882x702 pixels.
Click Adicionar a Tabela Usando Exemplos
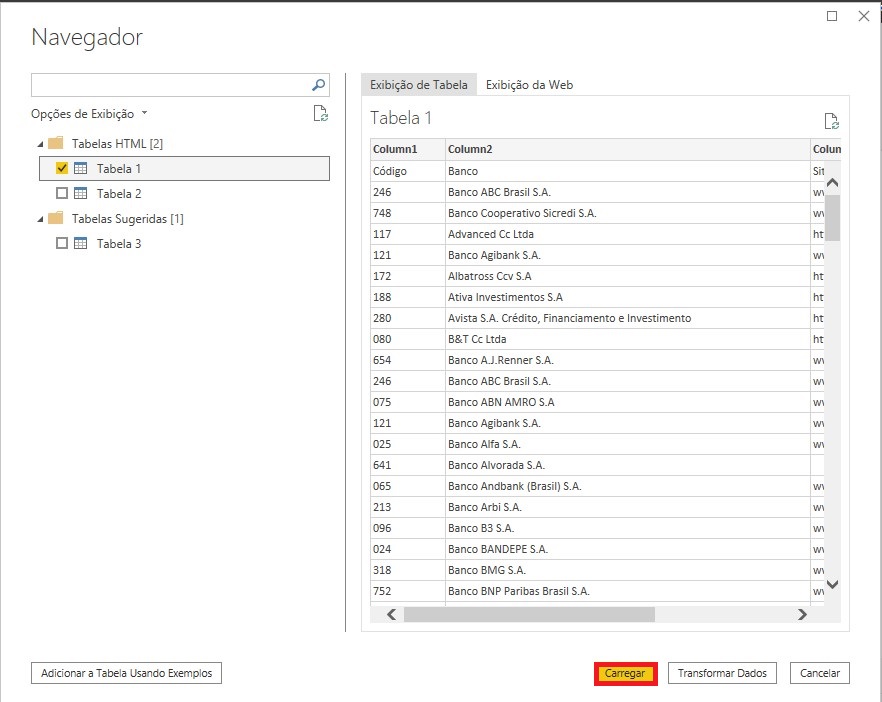point(127,673)
